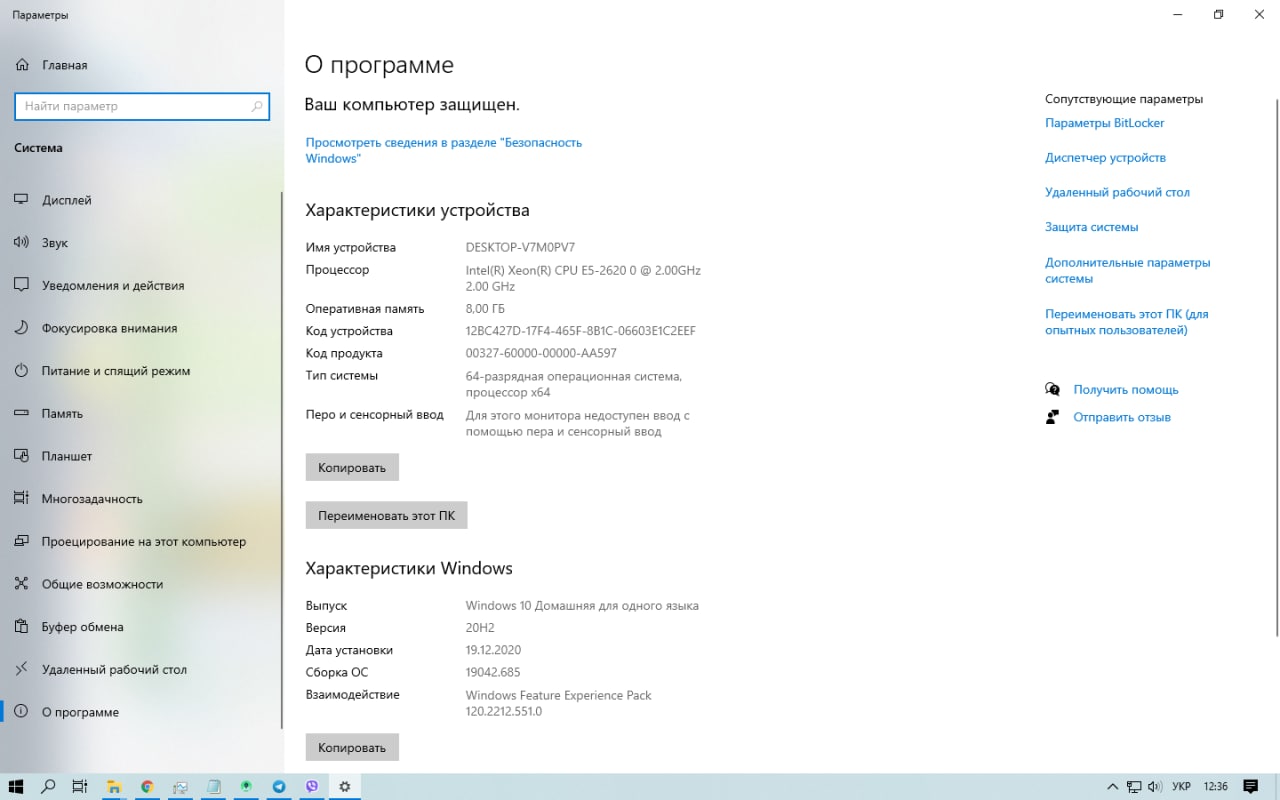Open the Защита системы link

[1091, 227]
